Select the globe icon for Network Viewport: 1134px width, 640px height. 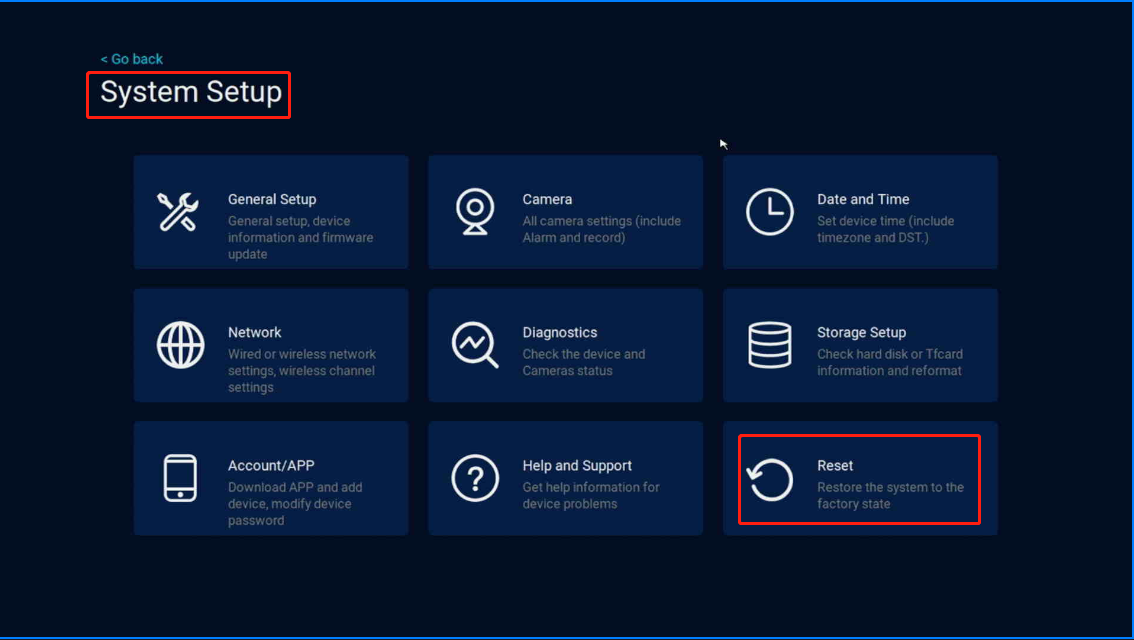(180, 346)
